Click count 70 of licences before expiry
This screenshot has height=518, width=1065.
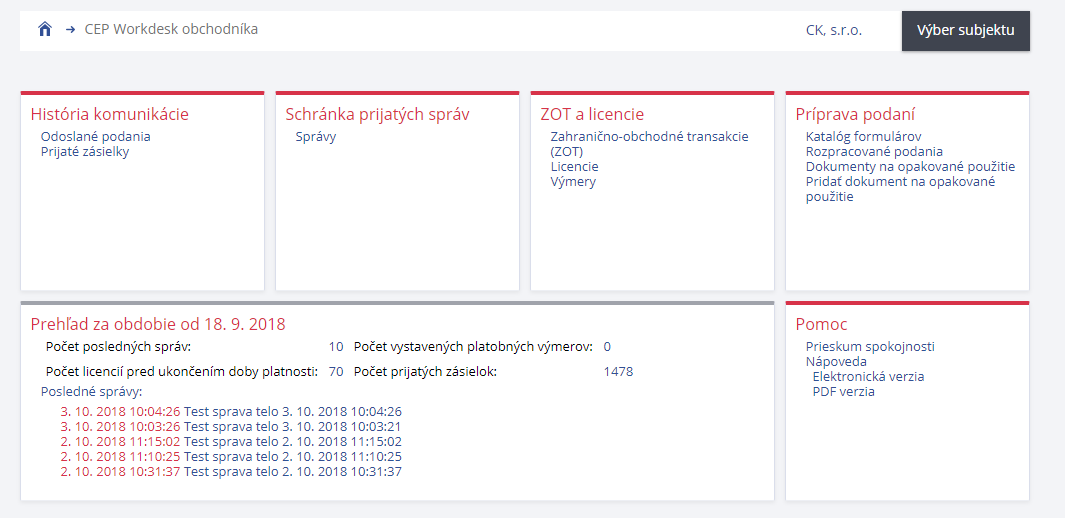click(336, 371)
